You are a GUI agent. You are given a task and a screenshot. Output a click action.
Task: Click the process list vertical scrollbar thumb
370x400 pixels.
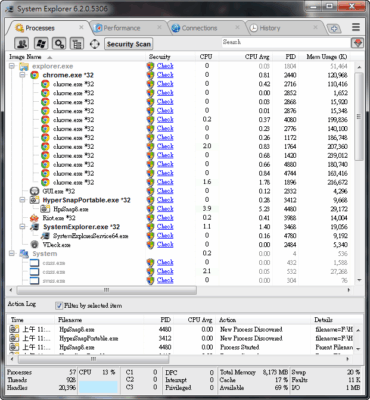tap(359, 116)
